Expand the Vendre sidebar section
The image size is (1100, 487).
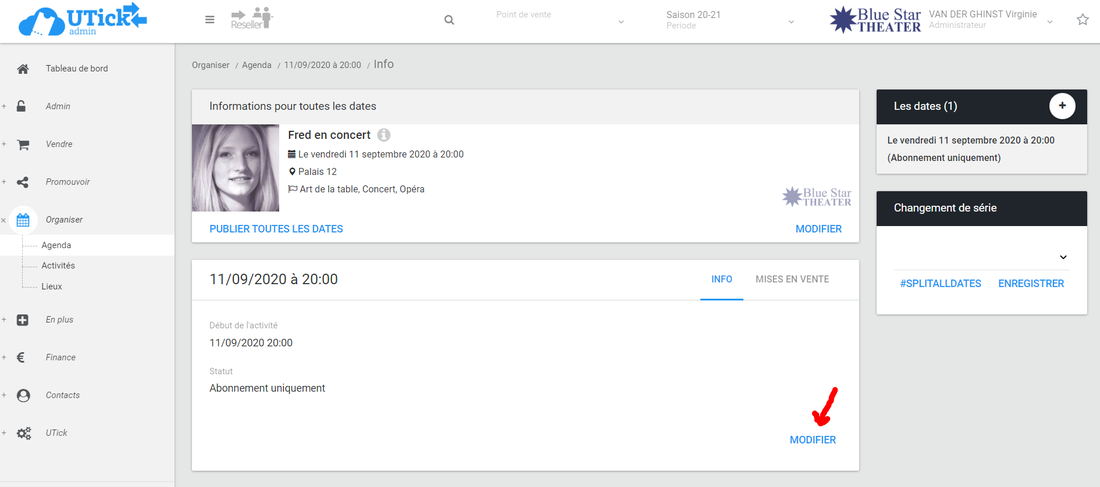coord(59,144)
